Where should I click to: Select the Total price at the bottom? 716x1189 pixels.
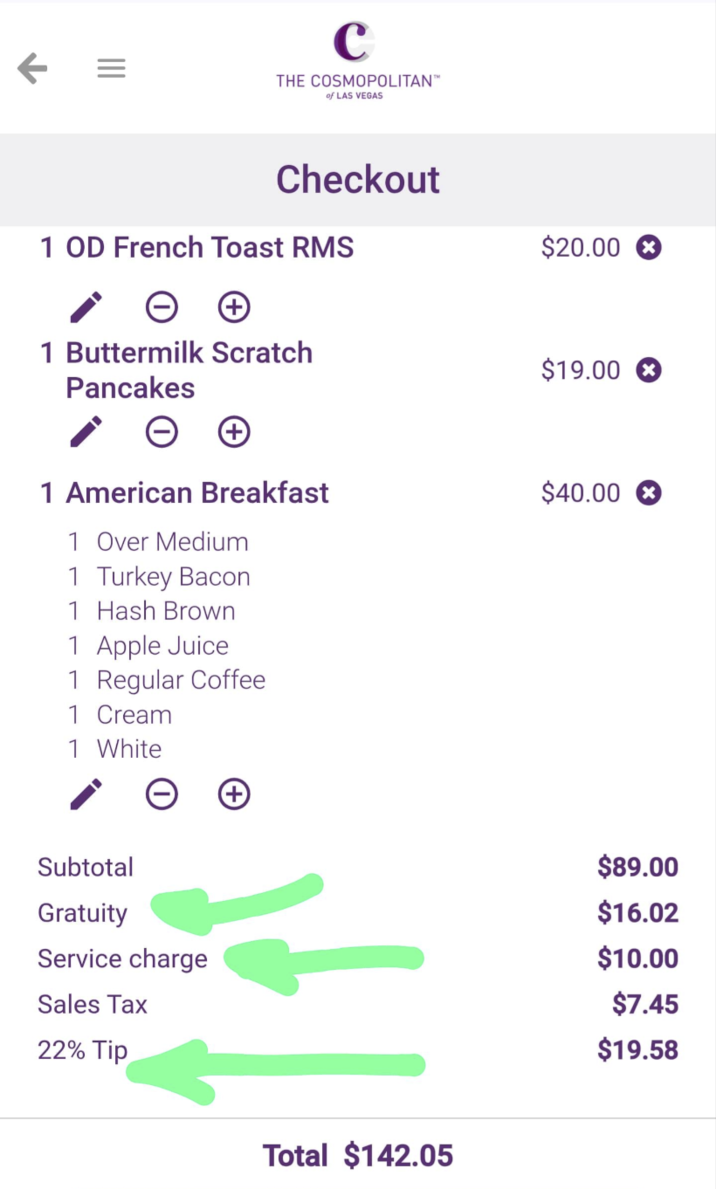pos(399,1155)
